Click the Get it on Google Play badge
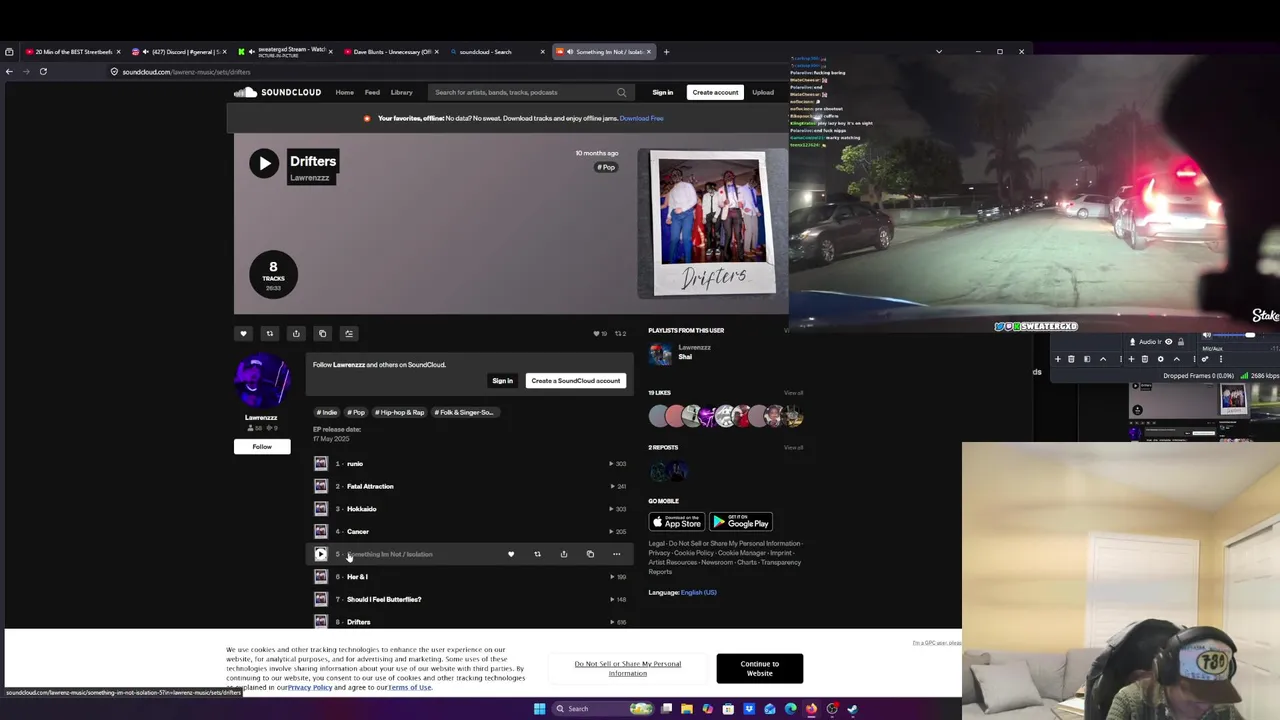The image size is (1280, 720). [740, 522]
